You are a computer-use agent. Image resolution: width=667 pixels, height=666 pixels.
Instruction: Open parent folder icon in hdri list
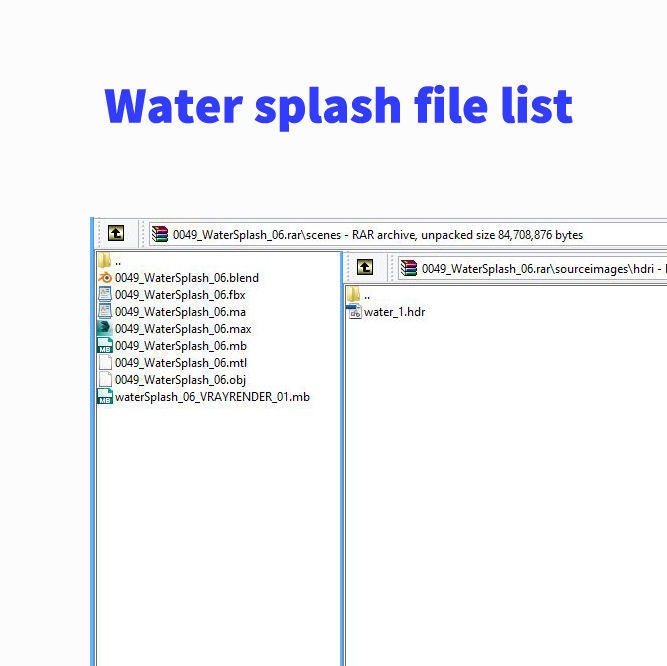coord(353,294)
